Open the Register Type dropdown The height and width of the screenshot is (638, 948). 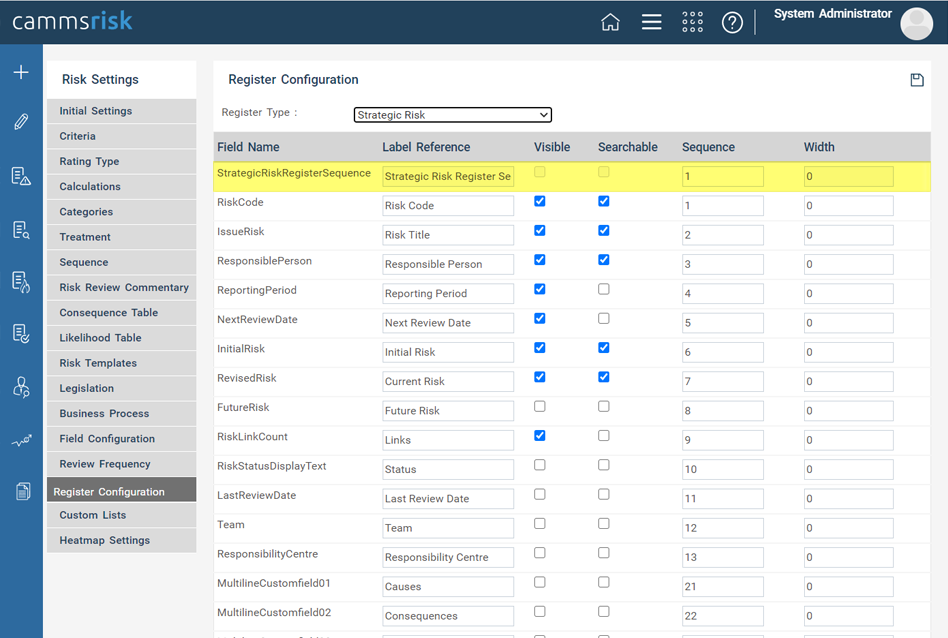(452, 115)
